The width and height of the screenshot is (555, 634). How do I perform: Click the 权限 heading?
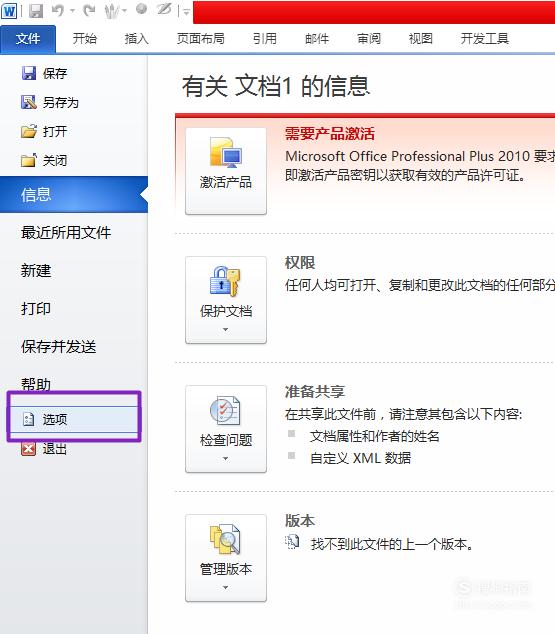click(300, 263)
